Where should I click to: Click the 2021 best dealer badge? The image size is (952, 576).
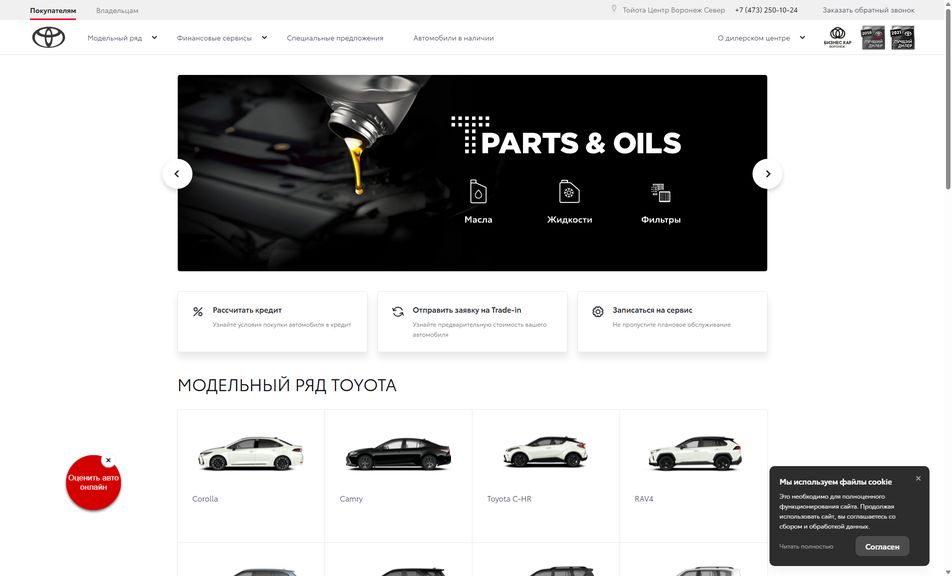[x=902, y=38]
